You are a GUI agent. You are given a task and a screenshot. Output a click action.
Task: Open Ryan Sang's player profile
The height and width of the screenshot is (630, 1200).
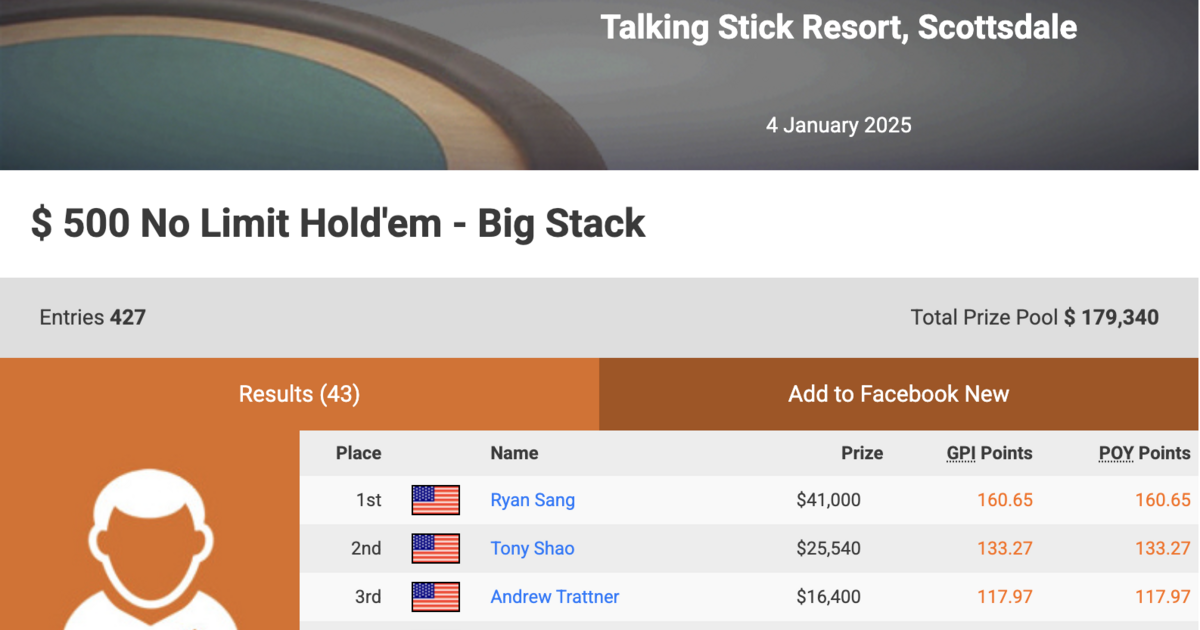coord(532,500)
